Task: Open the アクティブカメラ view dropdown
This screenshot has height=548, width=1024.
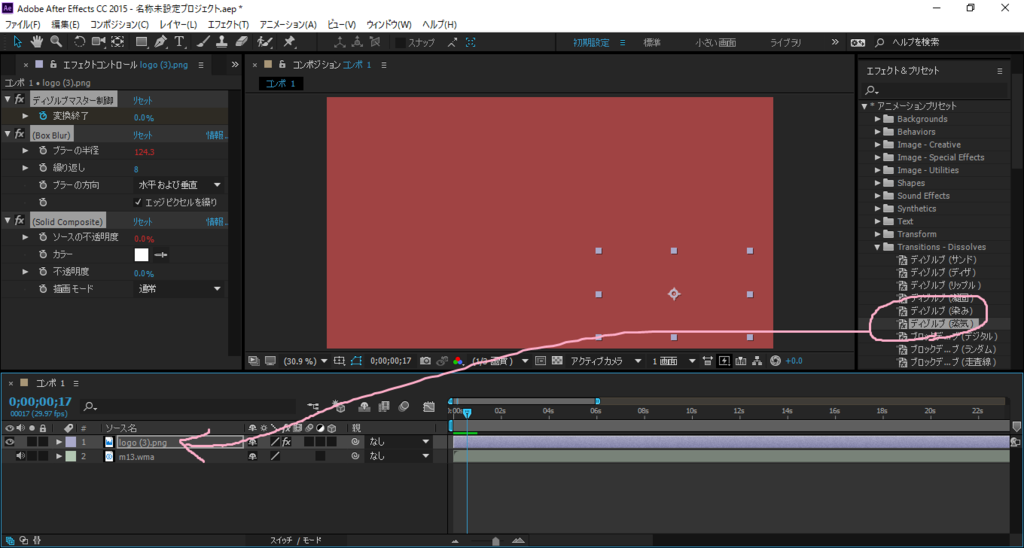Action: [x=605, y=361]
